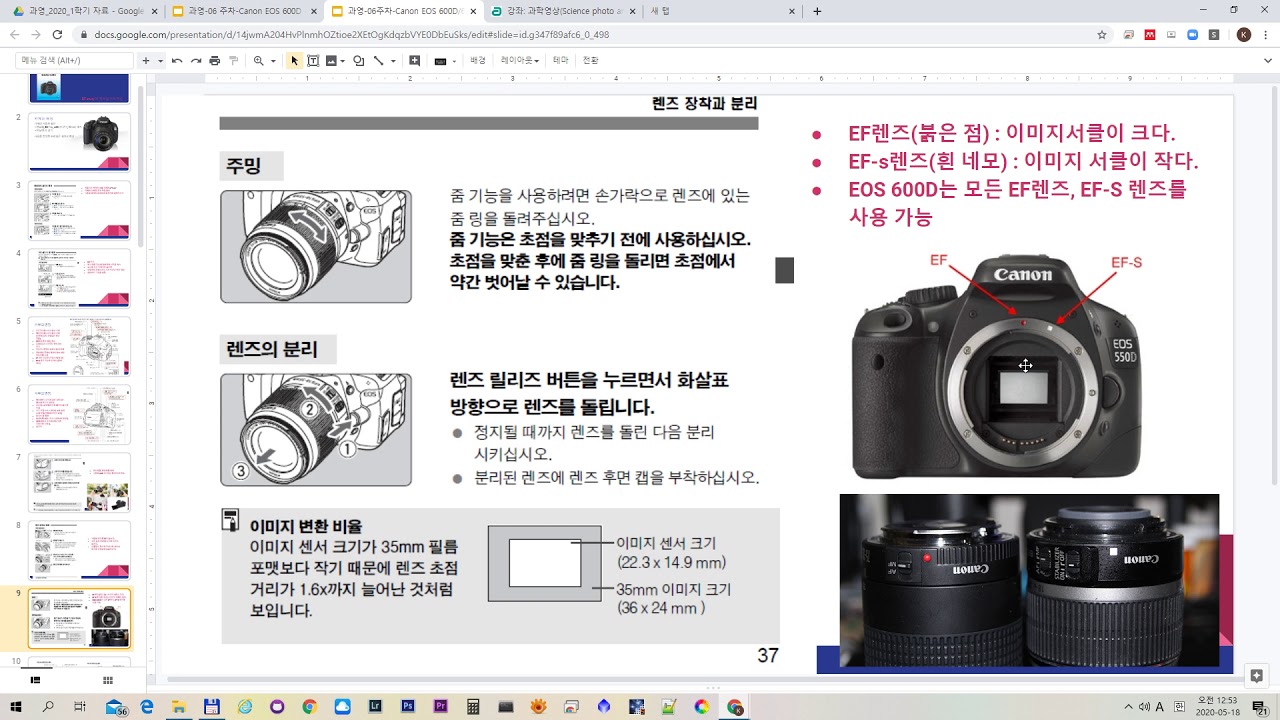Image resolution: width=1280 pixels, height=720 pixels.
Task: Open input tools dropdown arrow
Action: pyautogui.click(x=454, y=61)
